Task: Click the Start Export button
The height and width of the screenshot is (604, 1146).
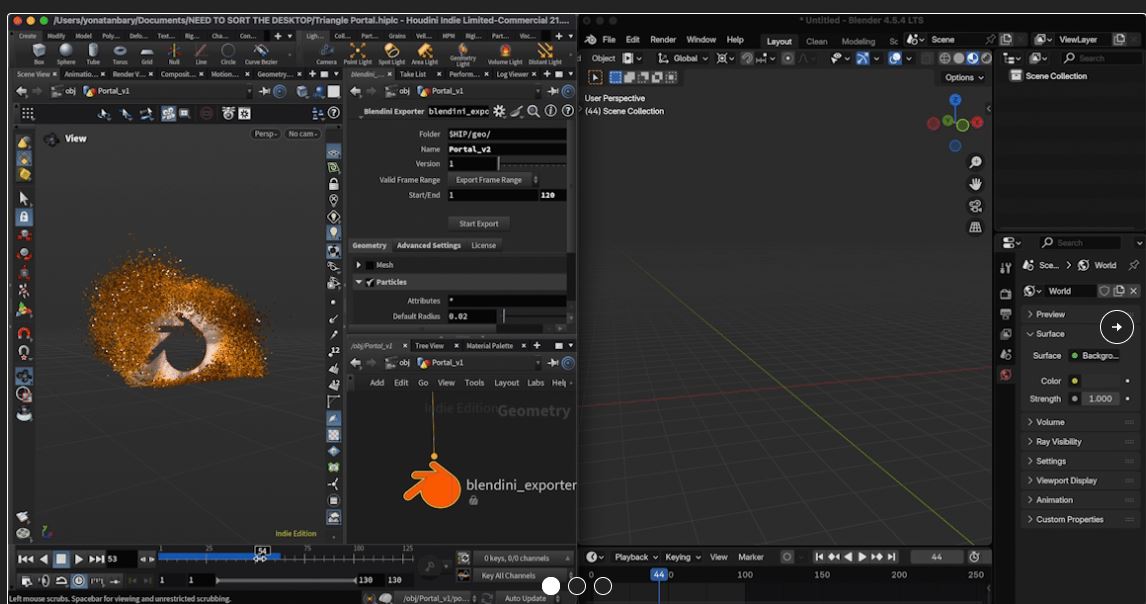Action: tap(479, 224)
